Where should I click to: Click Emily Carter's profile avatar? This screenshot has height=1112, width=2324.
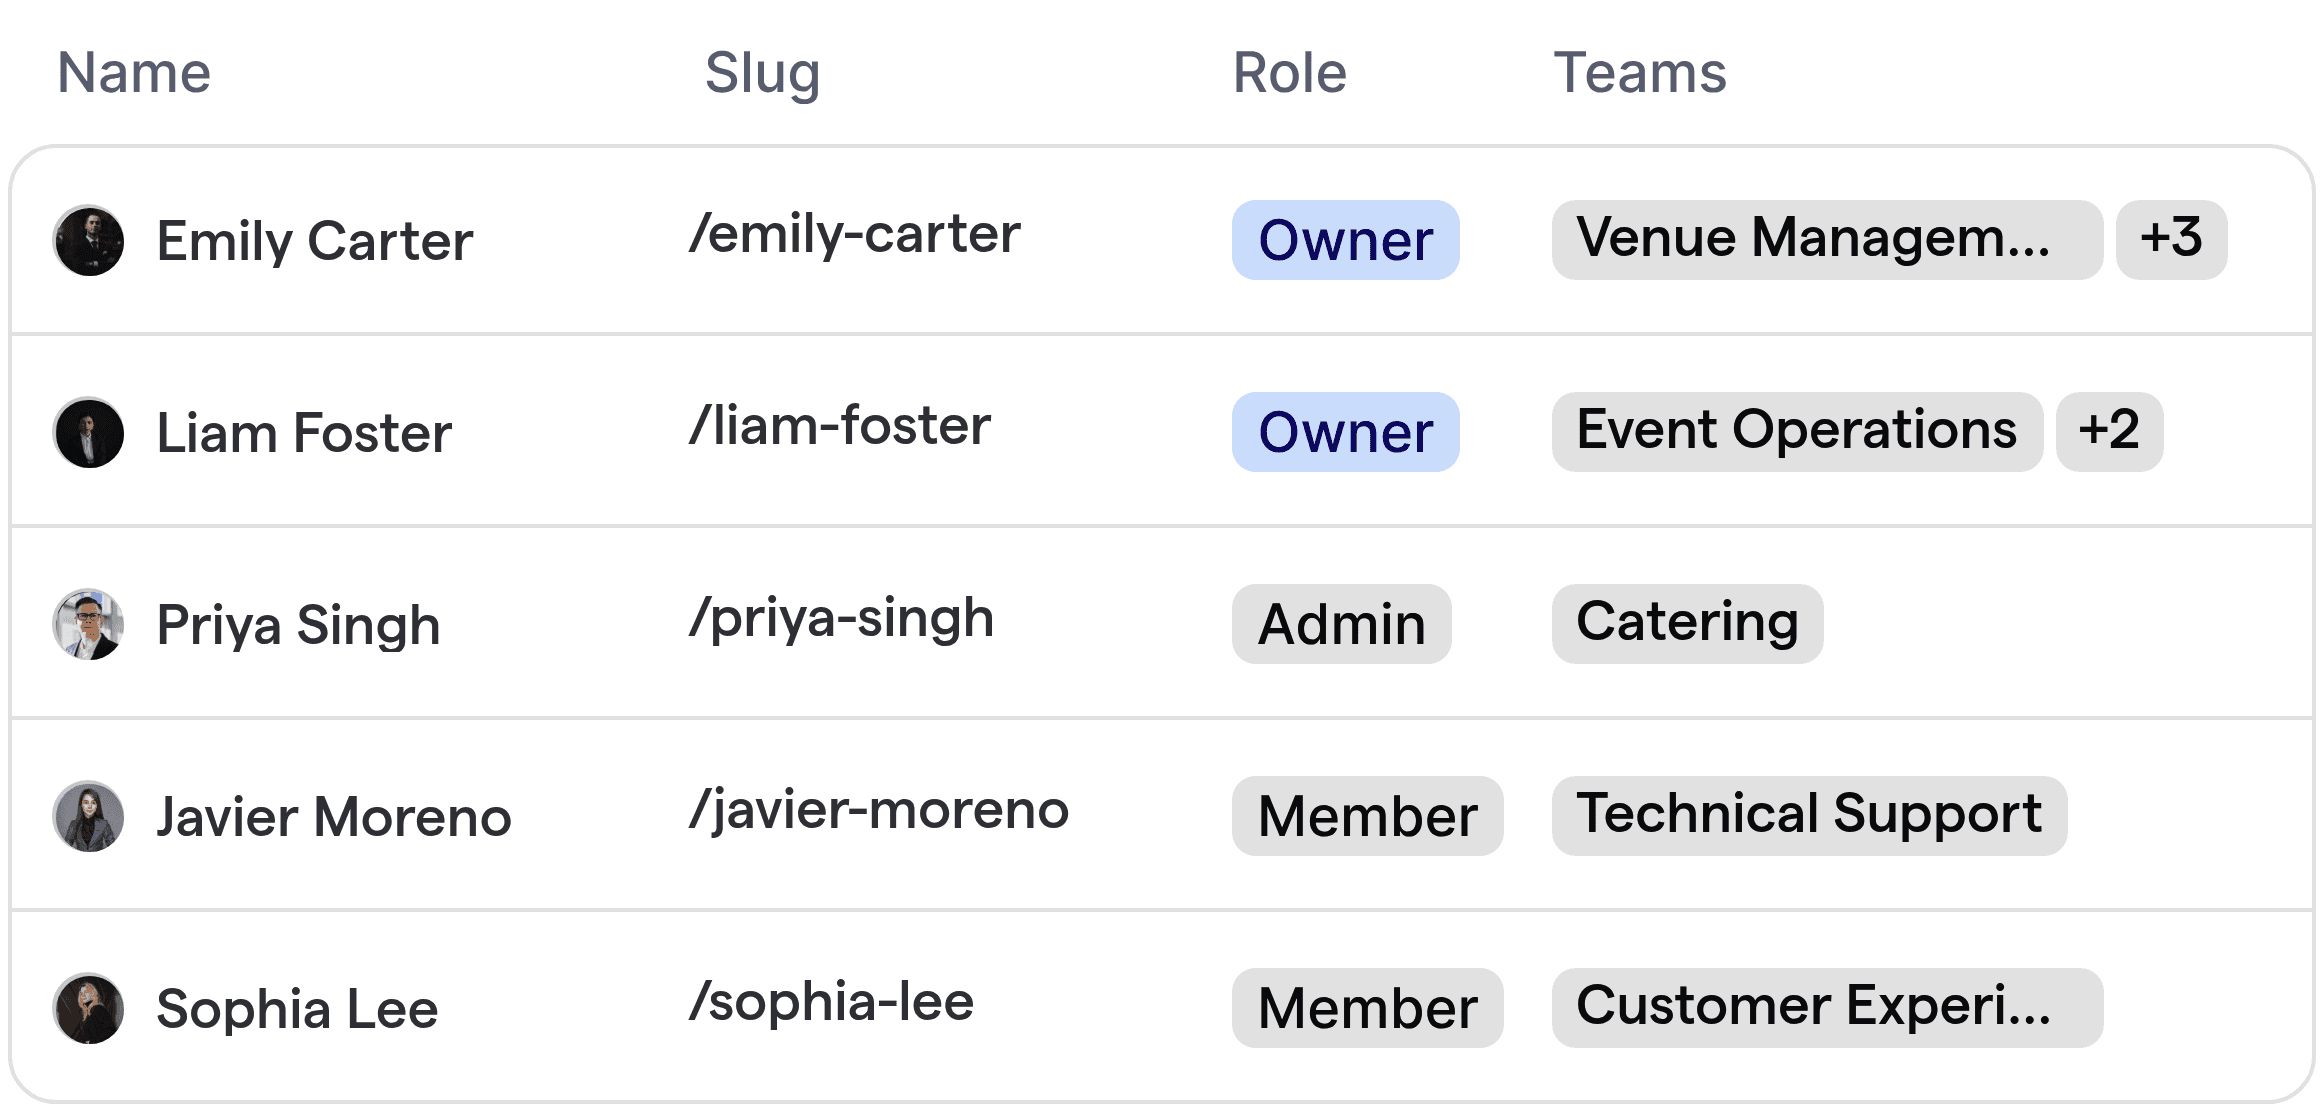pyautogui.click(x=89, y=240)
